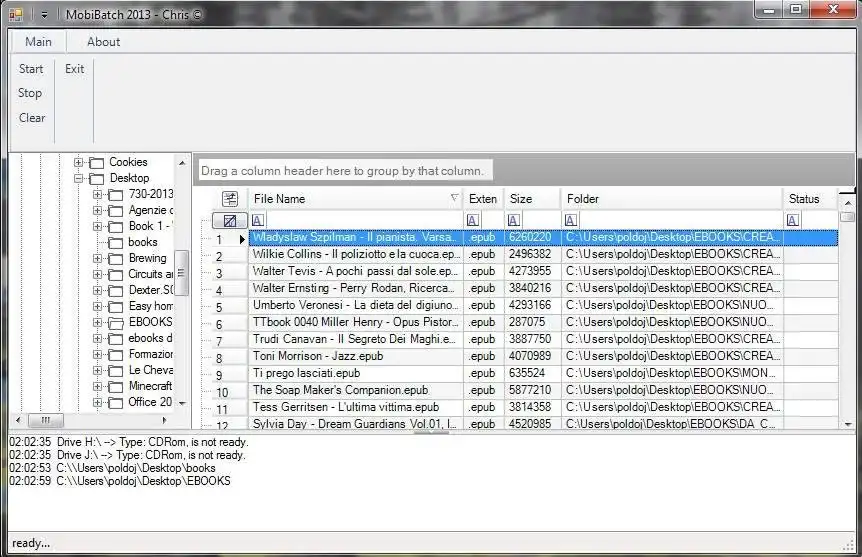Open the About tab

103,42
